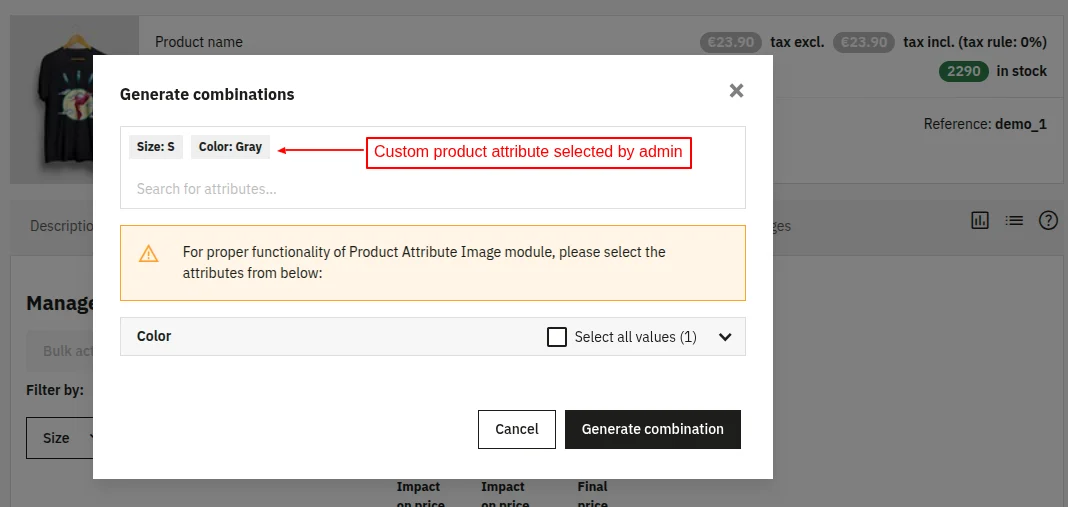The image size is (1068, 507).
Task: Click the Color attribute group header
Action: pyautogui.click(x=155, y=337)
